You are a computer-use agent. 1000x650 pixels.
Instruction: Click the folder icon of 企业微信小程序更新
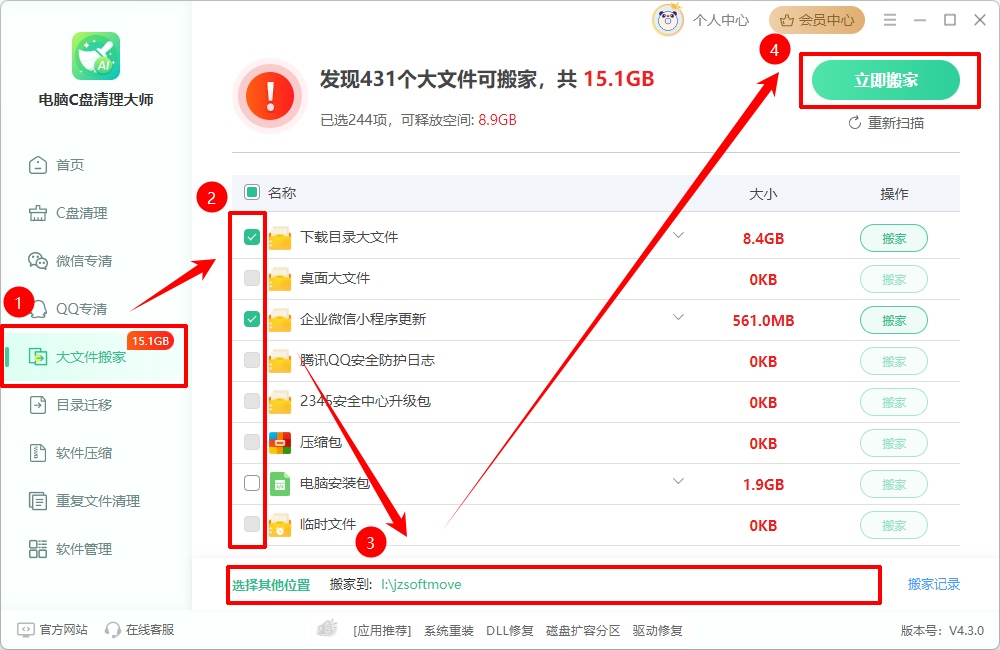click(x=279, y=320)
